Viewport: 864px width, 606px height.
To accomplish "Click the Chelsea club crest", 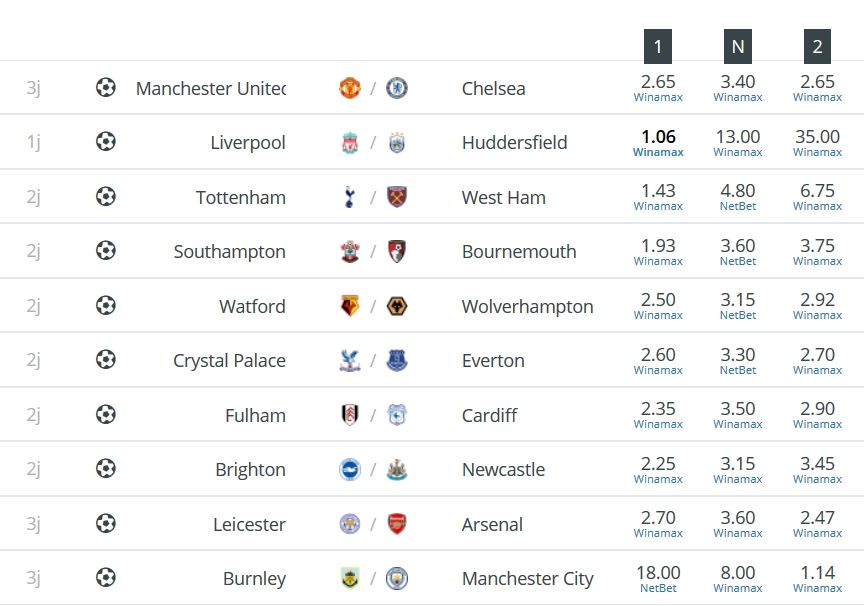I will (397, 88).
